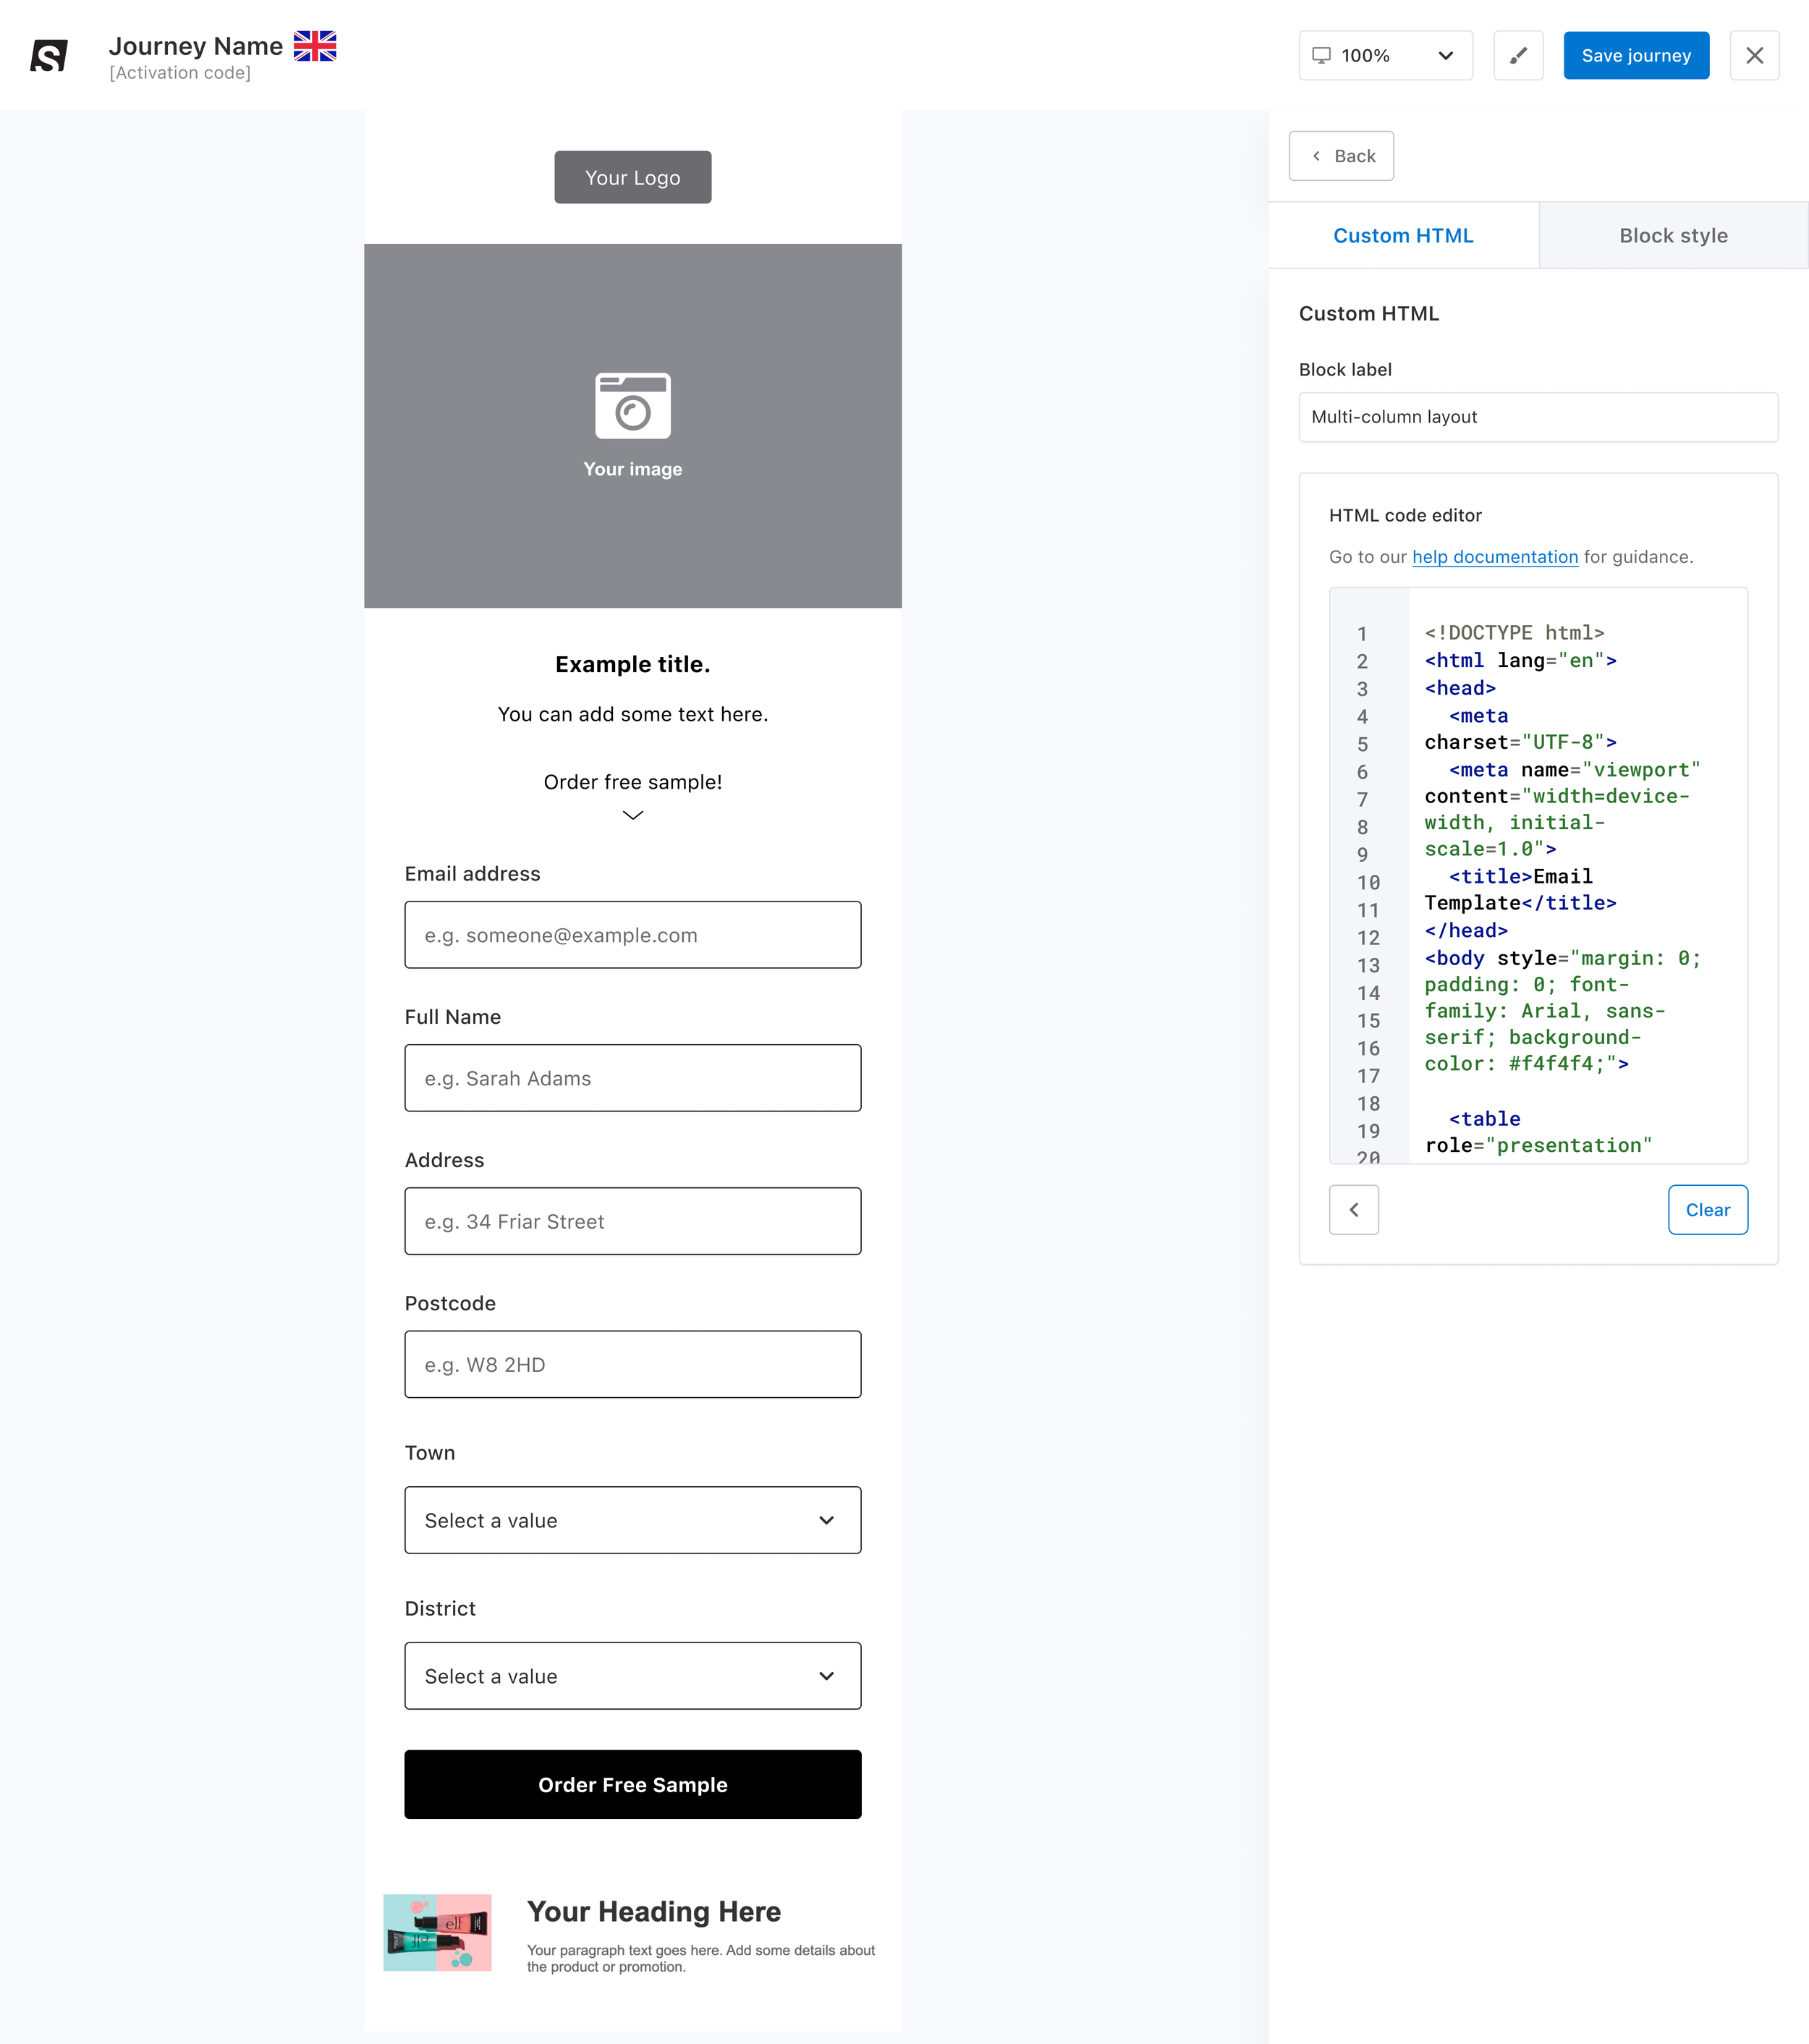Click the Order Free Sample button
This screenshot has width=1809, height=2044.
[633, 1784]
